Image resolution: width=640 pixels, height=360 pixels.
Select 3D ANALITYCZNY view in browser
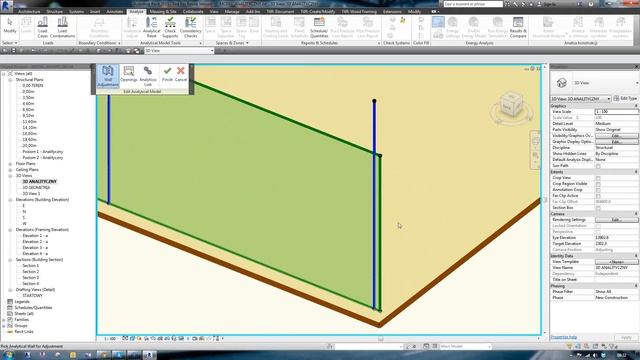click(39, 182)
